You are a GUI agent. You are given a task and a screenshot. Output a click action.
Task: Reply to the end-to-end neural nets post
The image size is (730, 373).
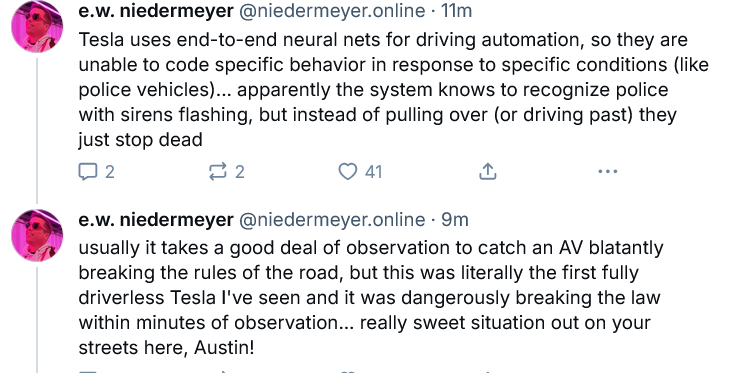[x=88, y=172]
